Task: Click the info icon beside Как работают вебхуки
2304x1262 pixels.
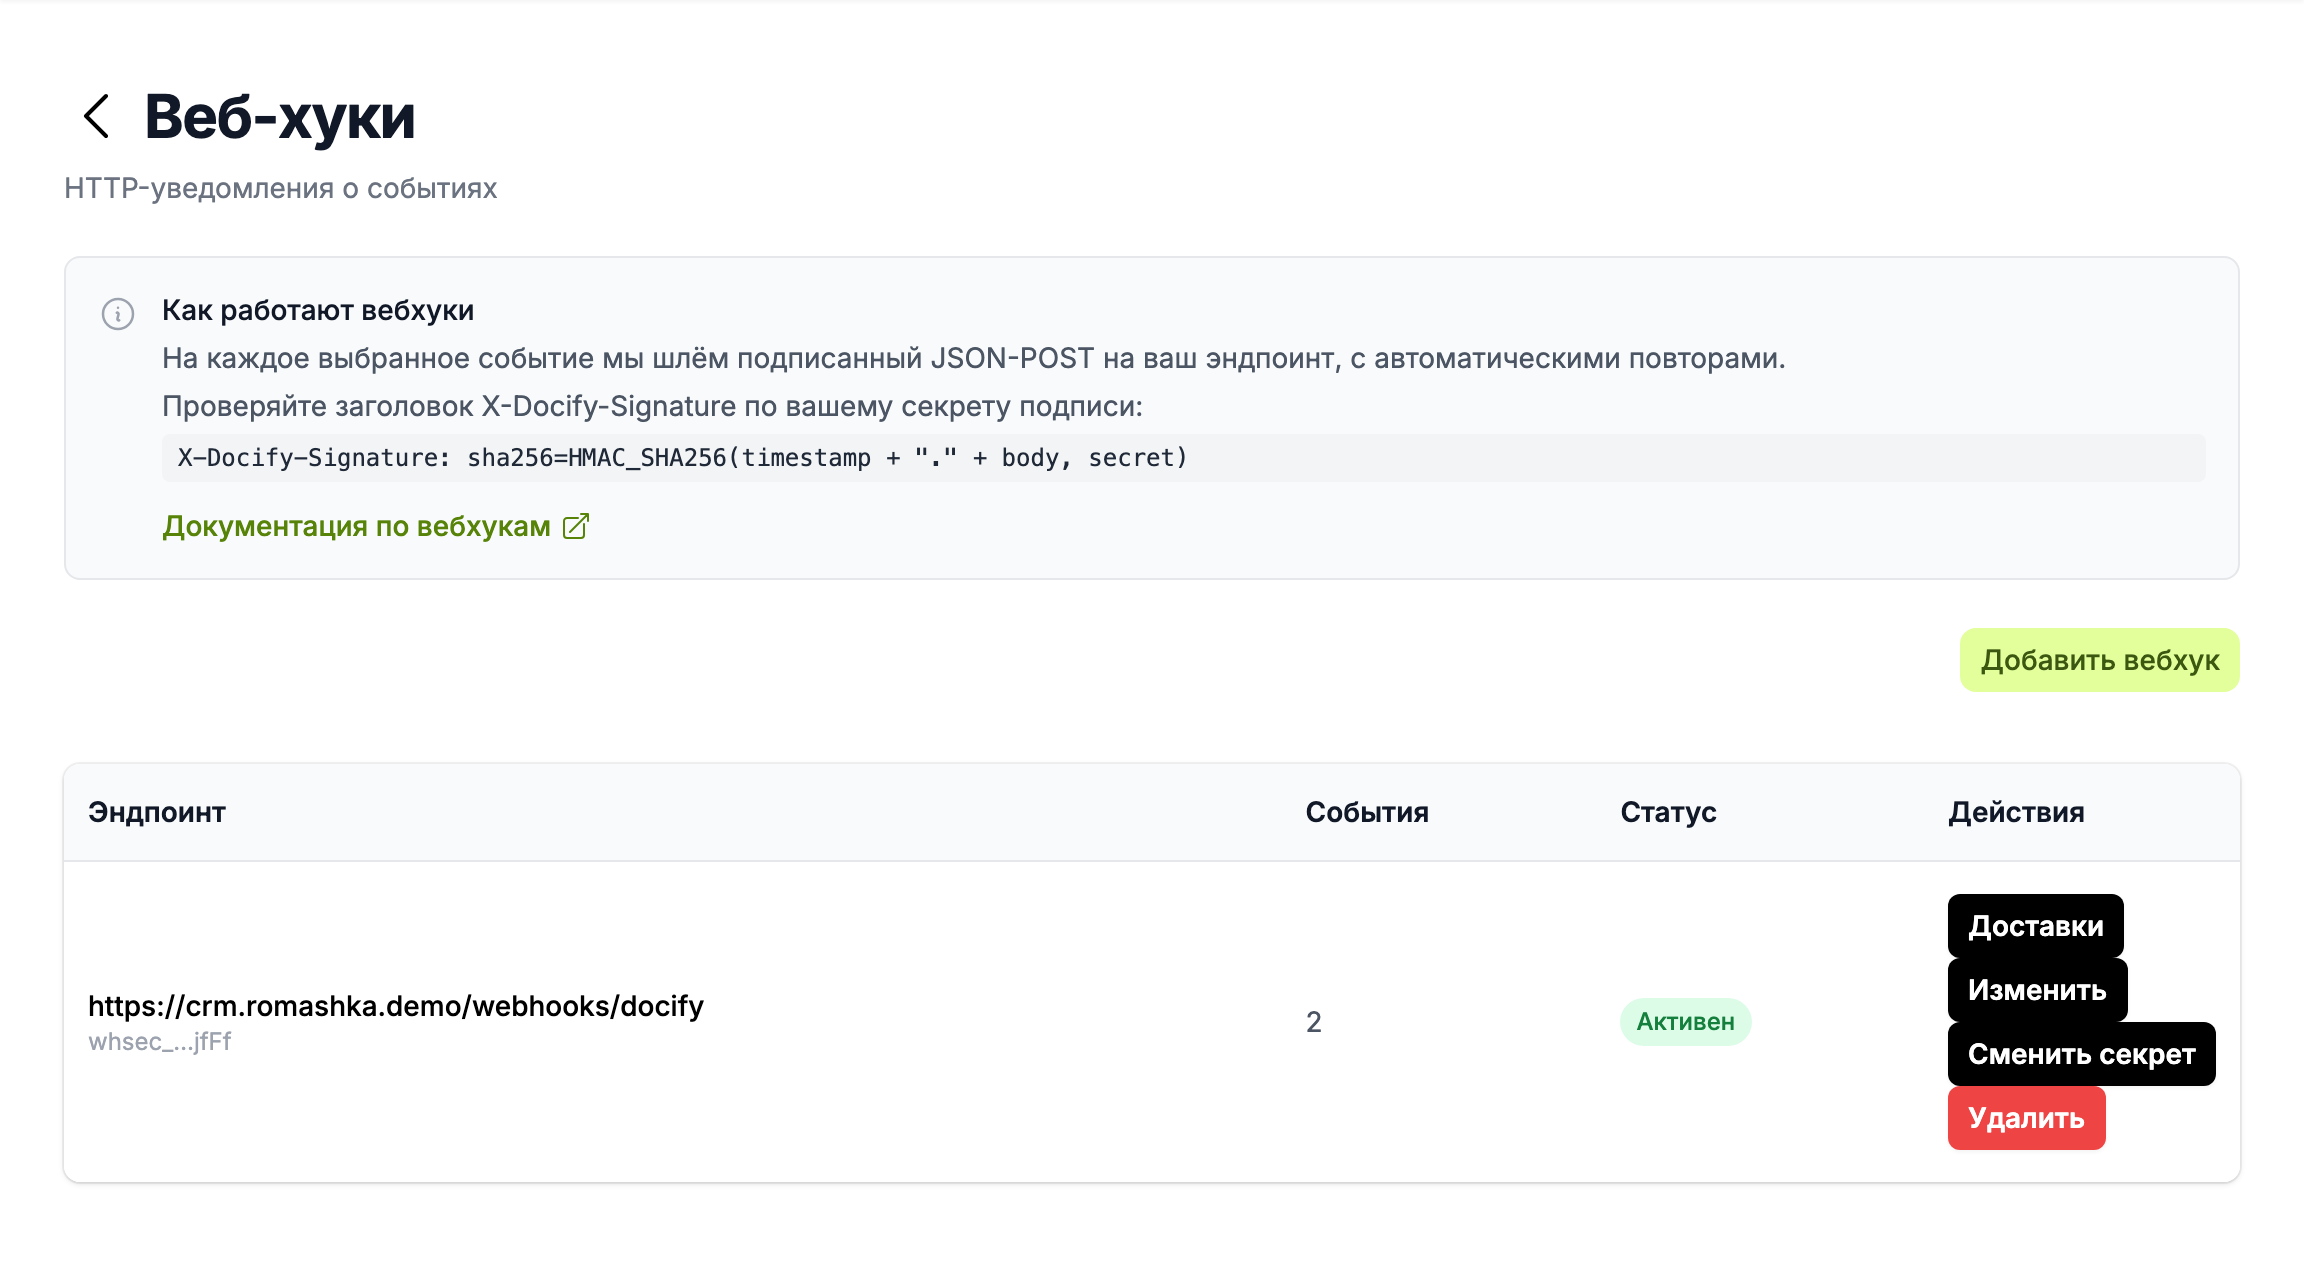Action: pyautogui.click(x=118, y=314)
